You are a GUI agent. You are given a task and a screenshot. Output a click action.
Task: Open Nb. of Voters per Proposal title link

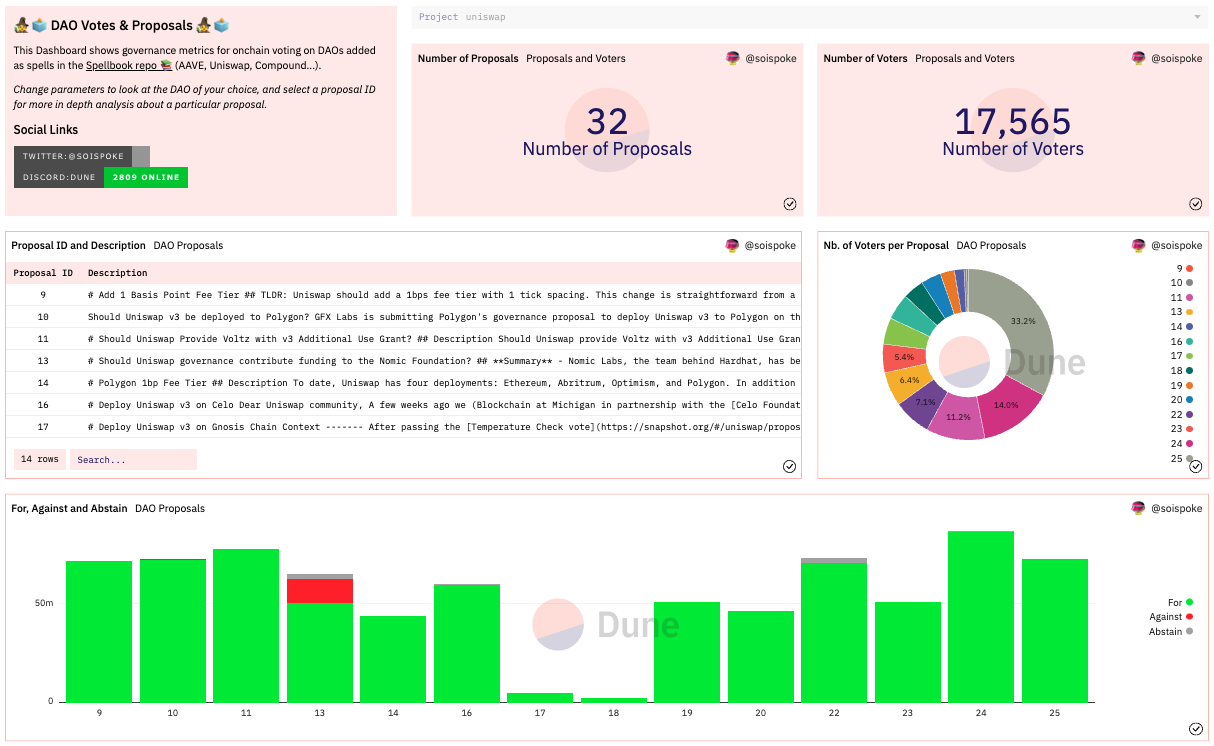(886, 245)
